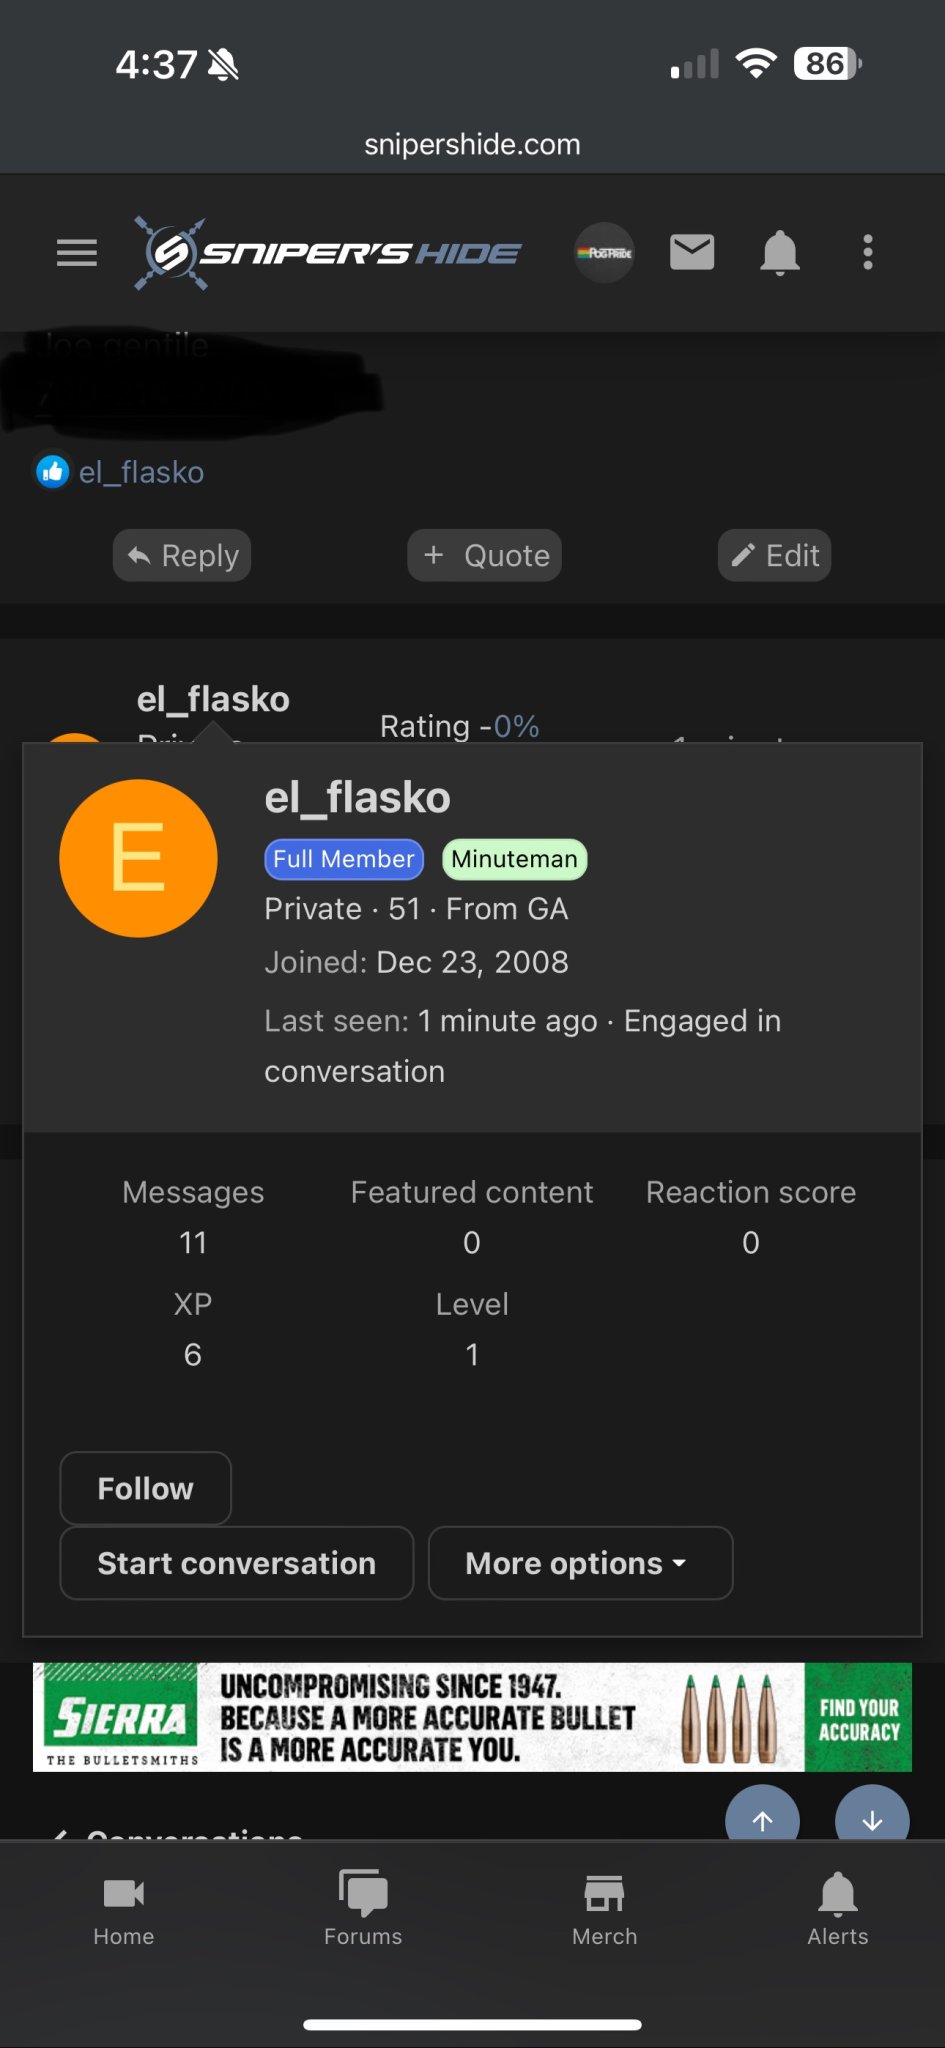Click the Reply button
The height and width of the screenshot is (2048, 945).
(x=182, y=555)
